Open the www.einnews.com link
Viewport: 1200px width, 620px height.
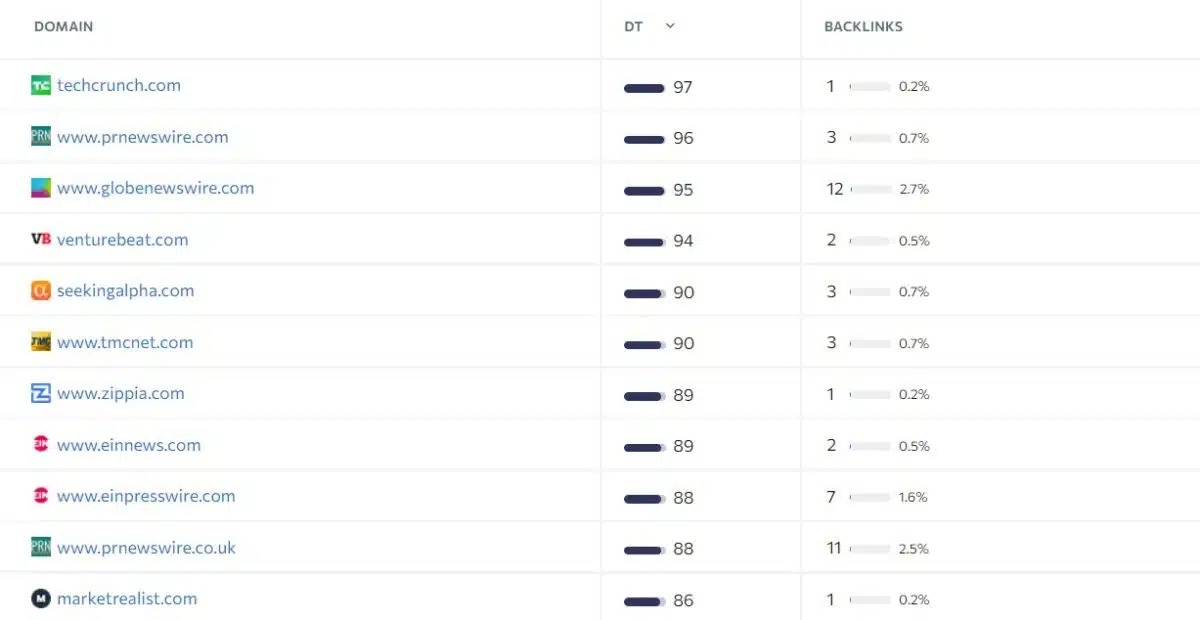coord(129,445)
